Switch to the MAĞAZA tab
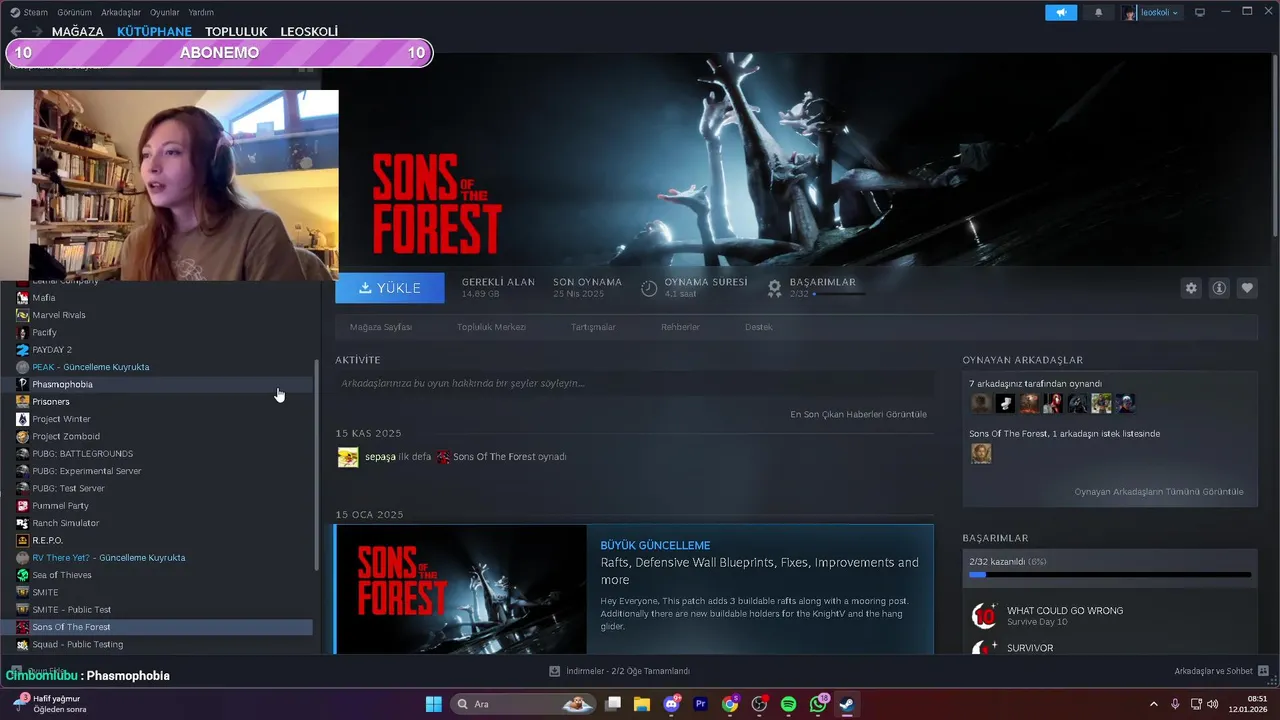1280x720 pixels. (x=77, y=31)
